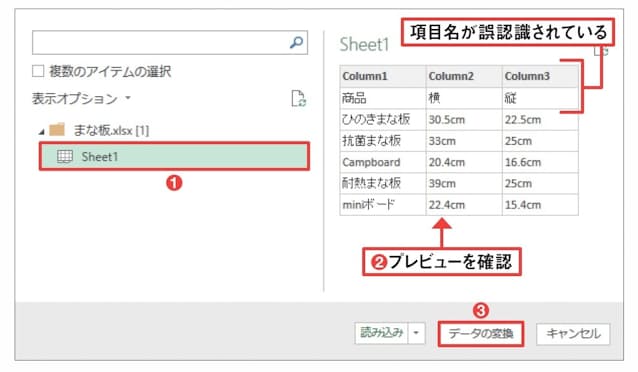Click the Column1 header in preview
638x372 pixels.
(383, 76)
